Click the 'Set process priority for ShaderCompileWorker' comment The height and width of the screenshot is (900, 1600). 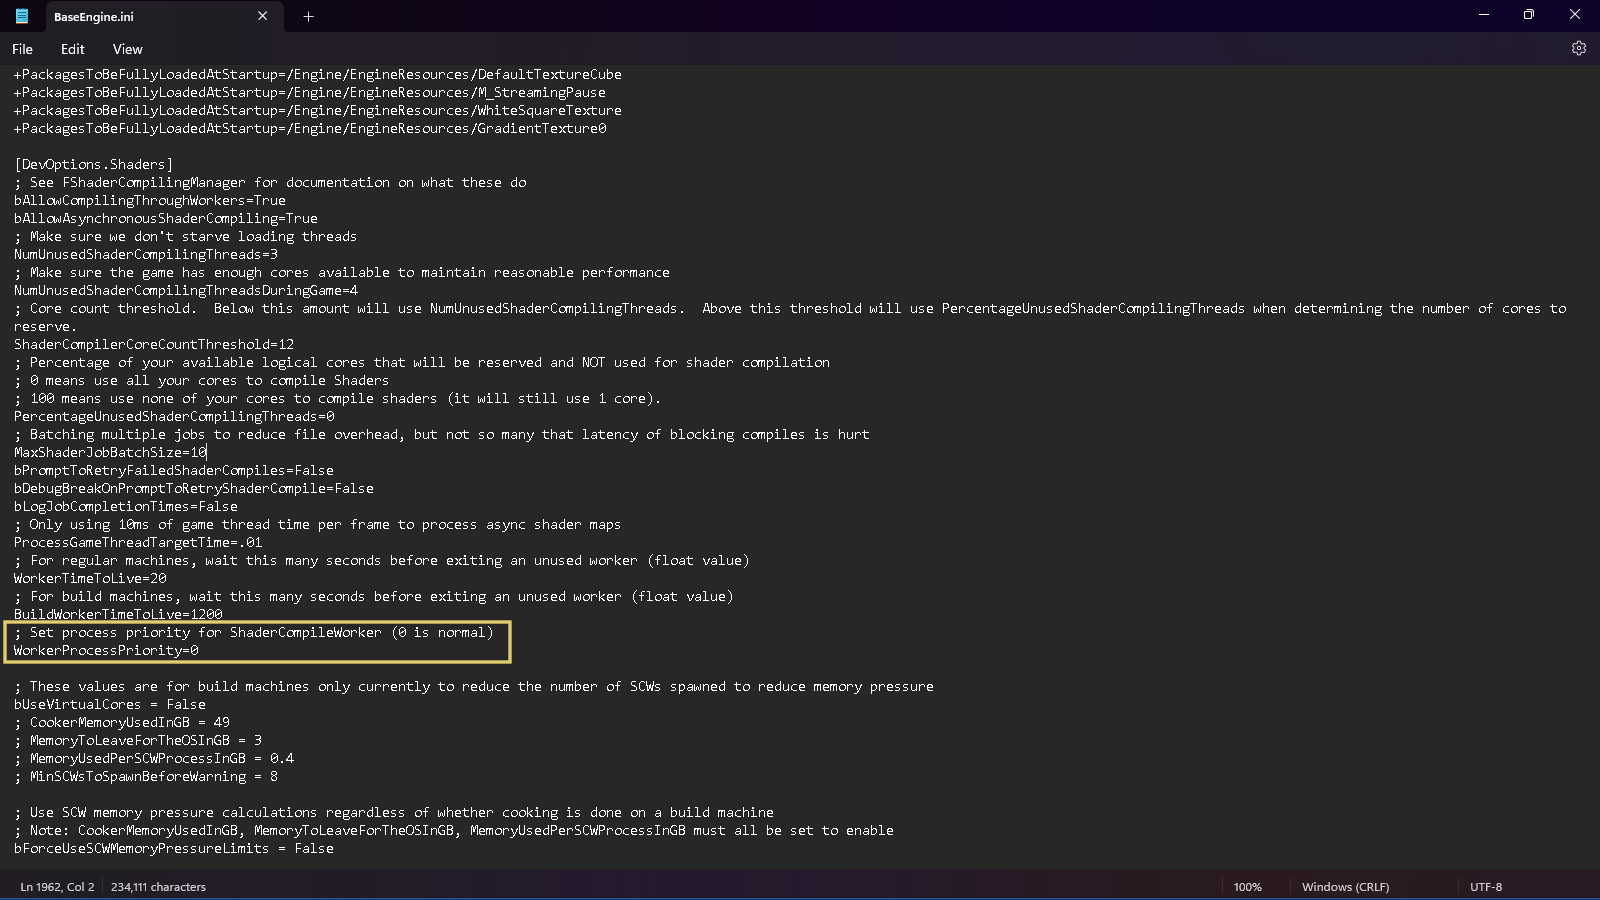[x=254, y=632]
